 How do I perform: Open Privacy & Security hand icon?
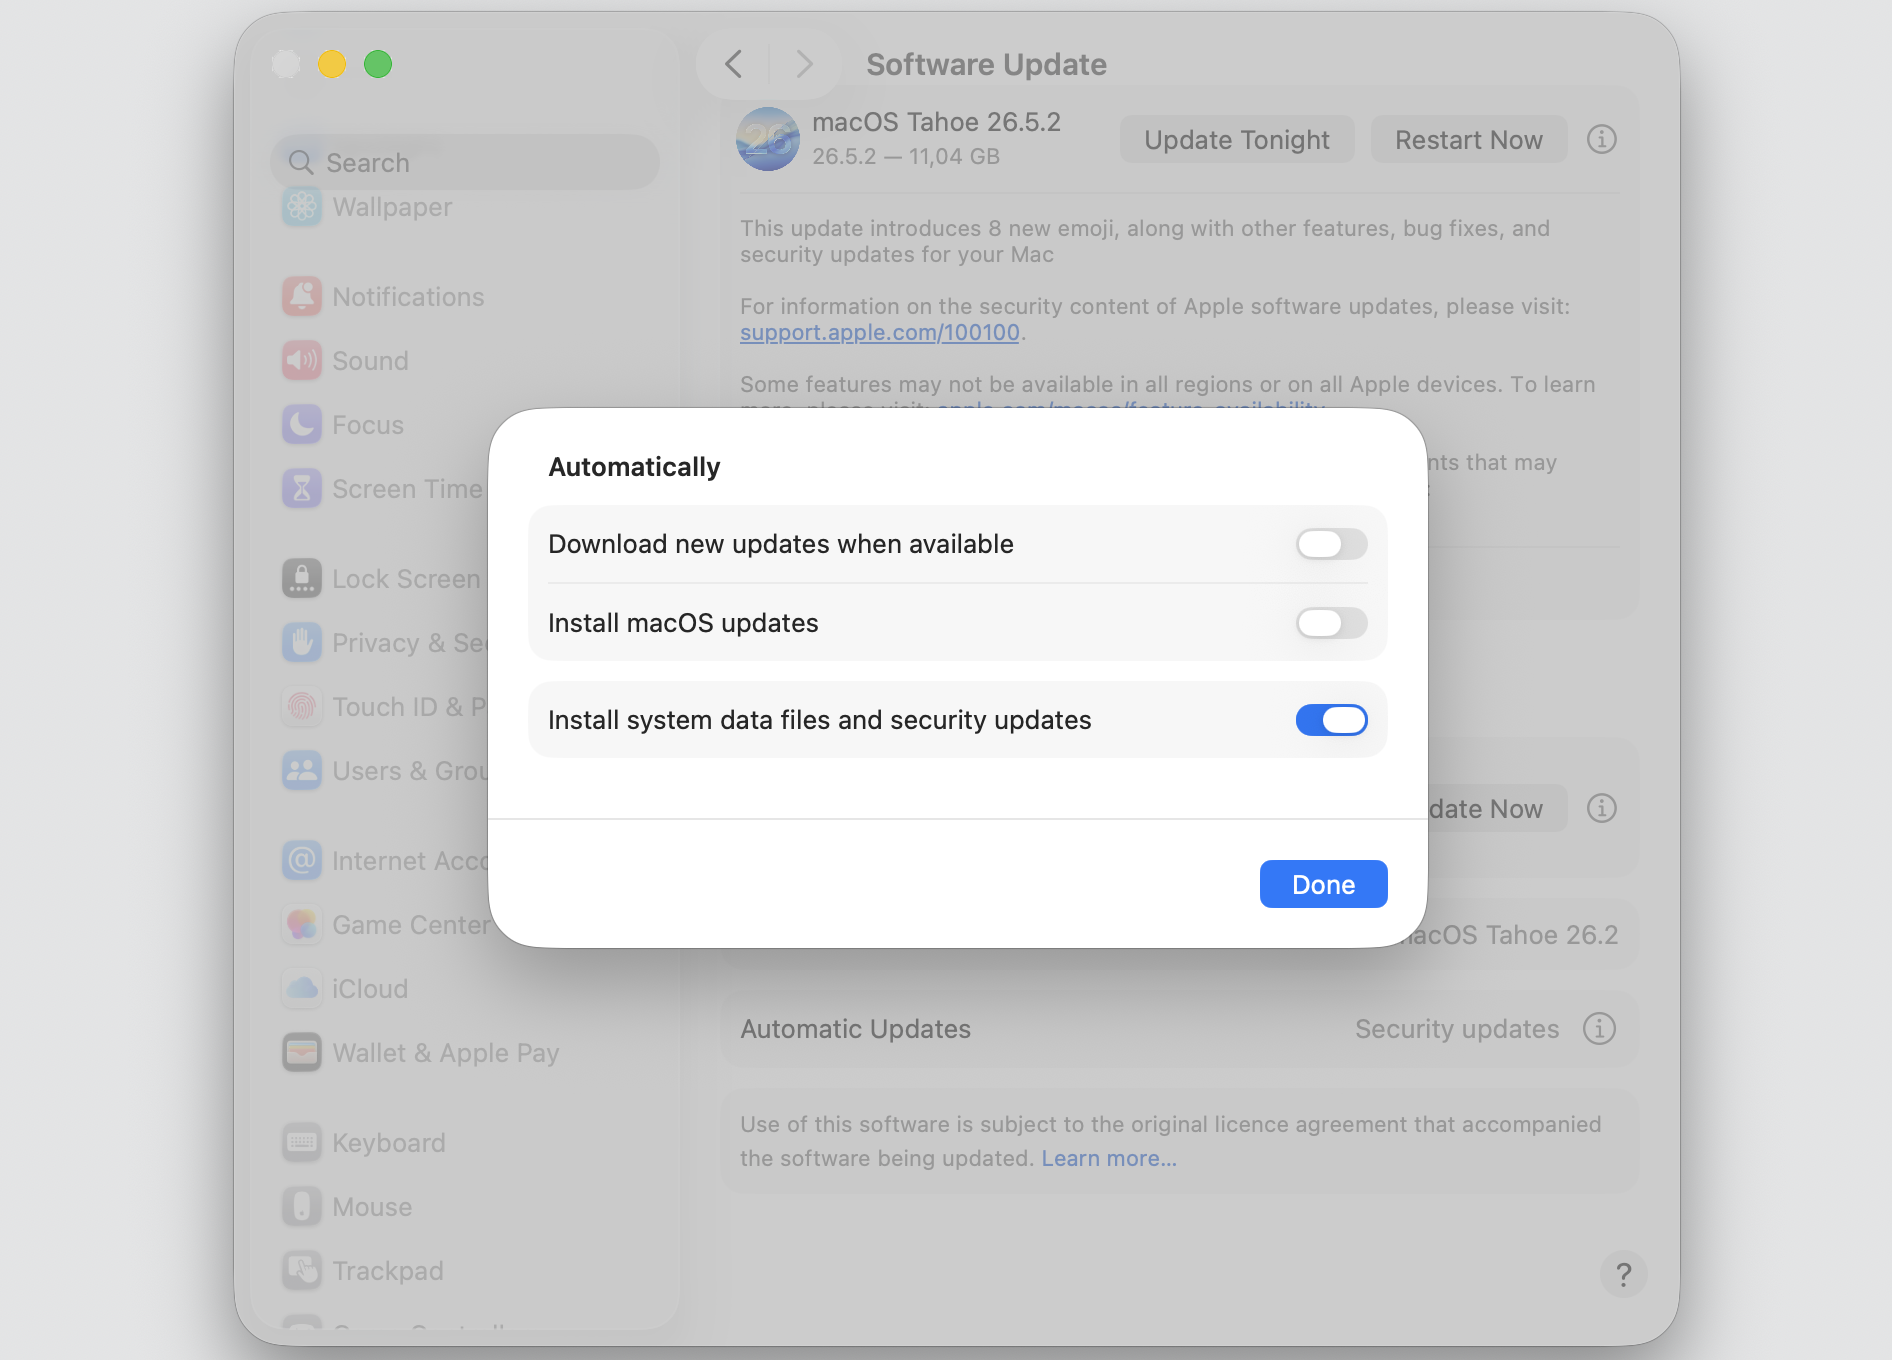(302, 643)
